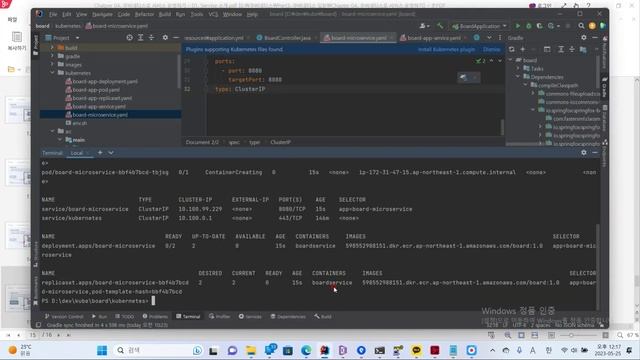Open the Refactor menu

144,14
